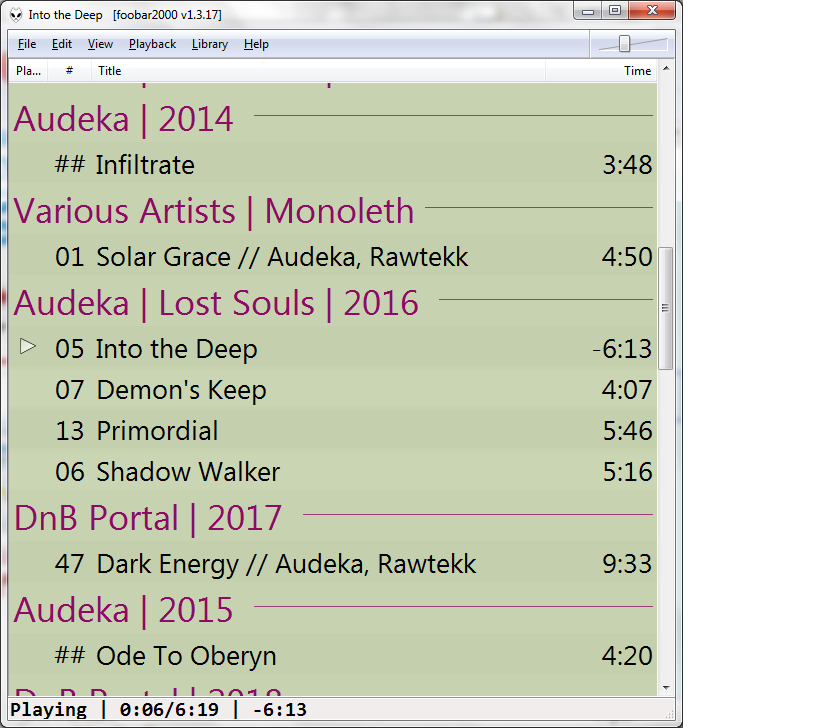The image size is (827, 728).
Task: Open the View menu
Action: [100, 44]
